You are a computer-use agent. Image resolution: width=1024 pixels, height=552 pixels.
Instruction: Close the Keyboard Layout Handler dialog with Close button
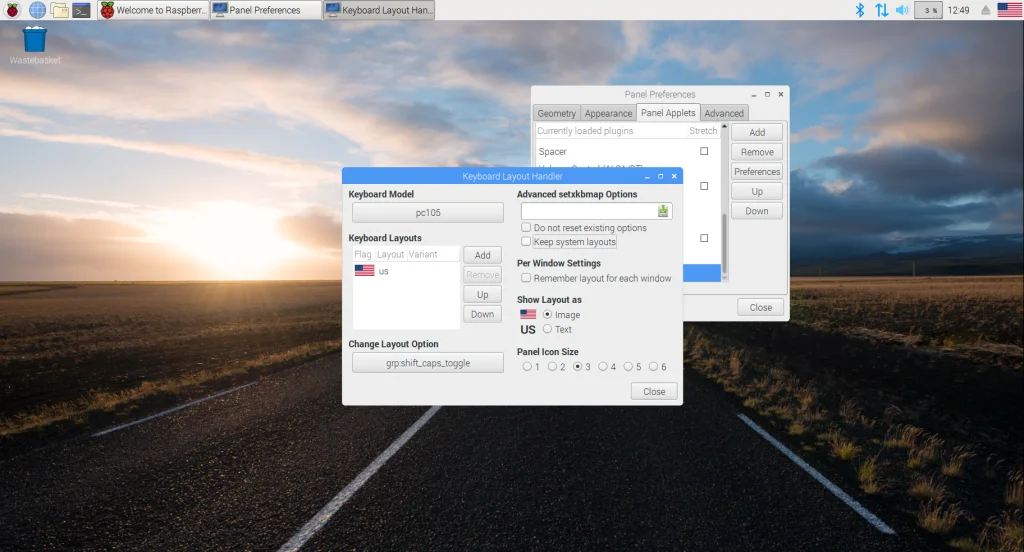[x=654, y=391]
